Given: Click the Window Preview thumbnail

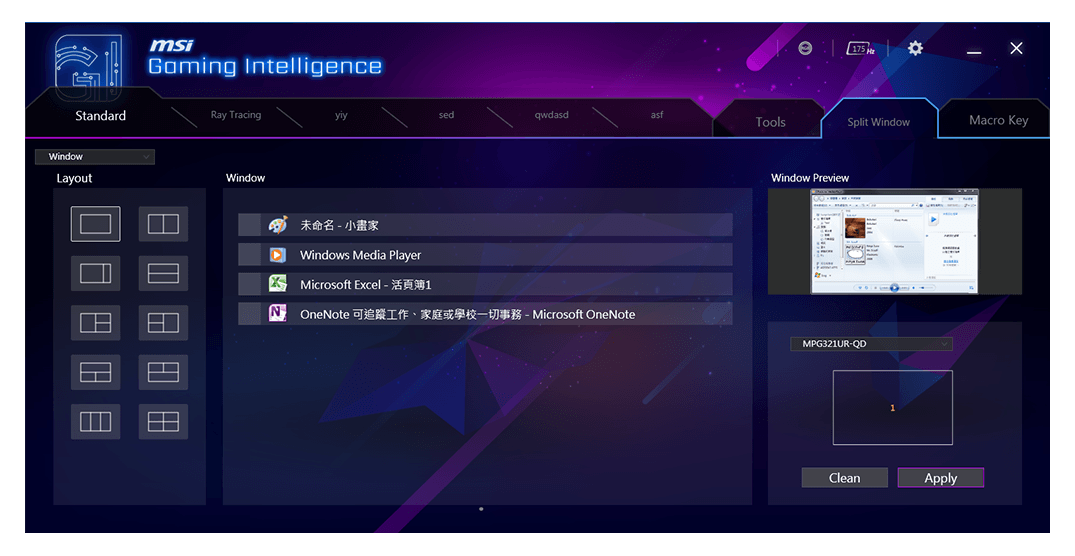Looking at the screenshot, I should coord(894,241).
